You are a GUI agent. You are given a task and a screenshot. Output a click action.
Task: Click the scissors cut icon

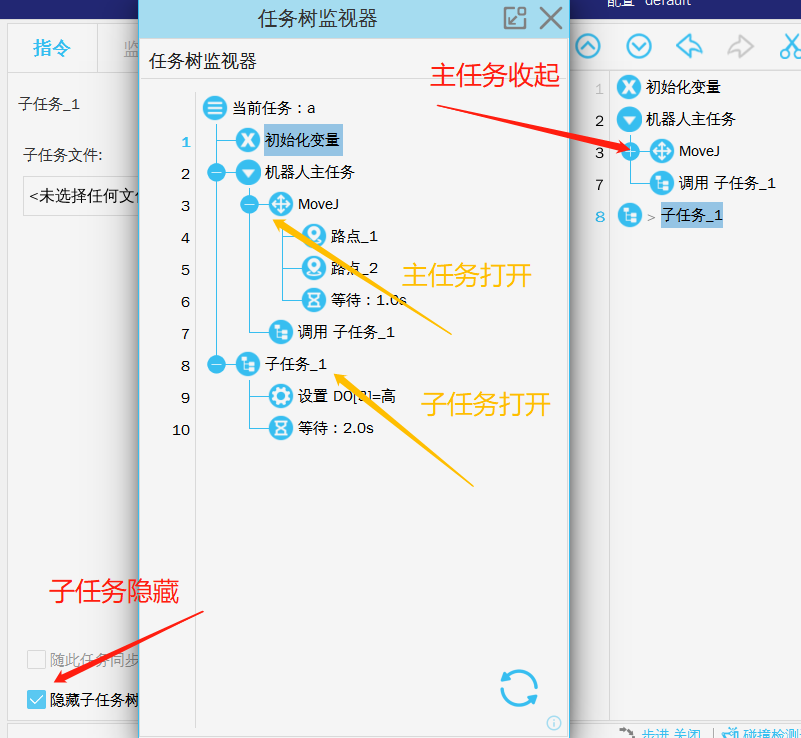coord(790,46)
